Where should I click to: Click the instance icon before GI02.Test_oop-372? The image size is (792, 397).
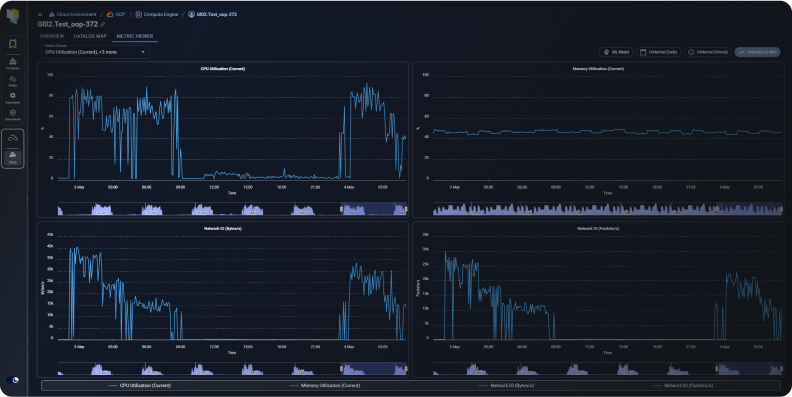(191, 15)
